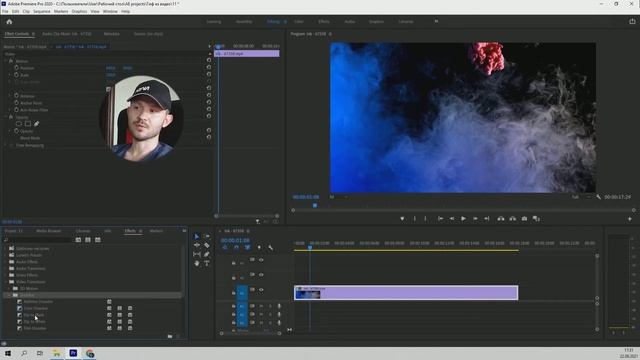Collapse the Dissolve folder
The height and width of the screenshot is (360, 640).
pyautogui.click(x=9, y=295)
